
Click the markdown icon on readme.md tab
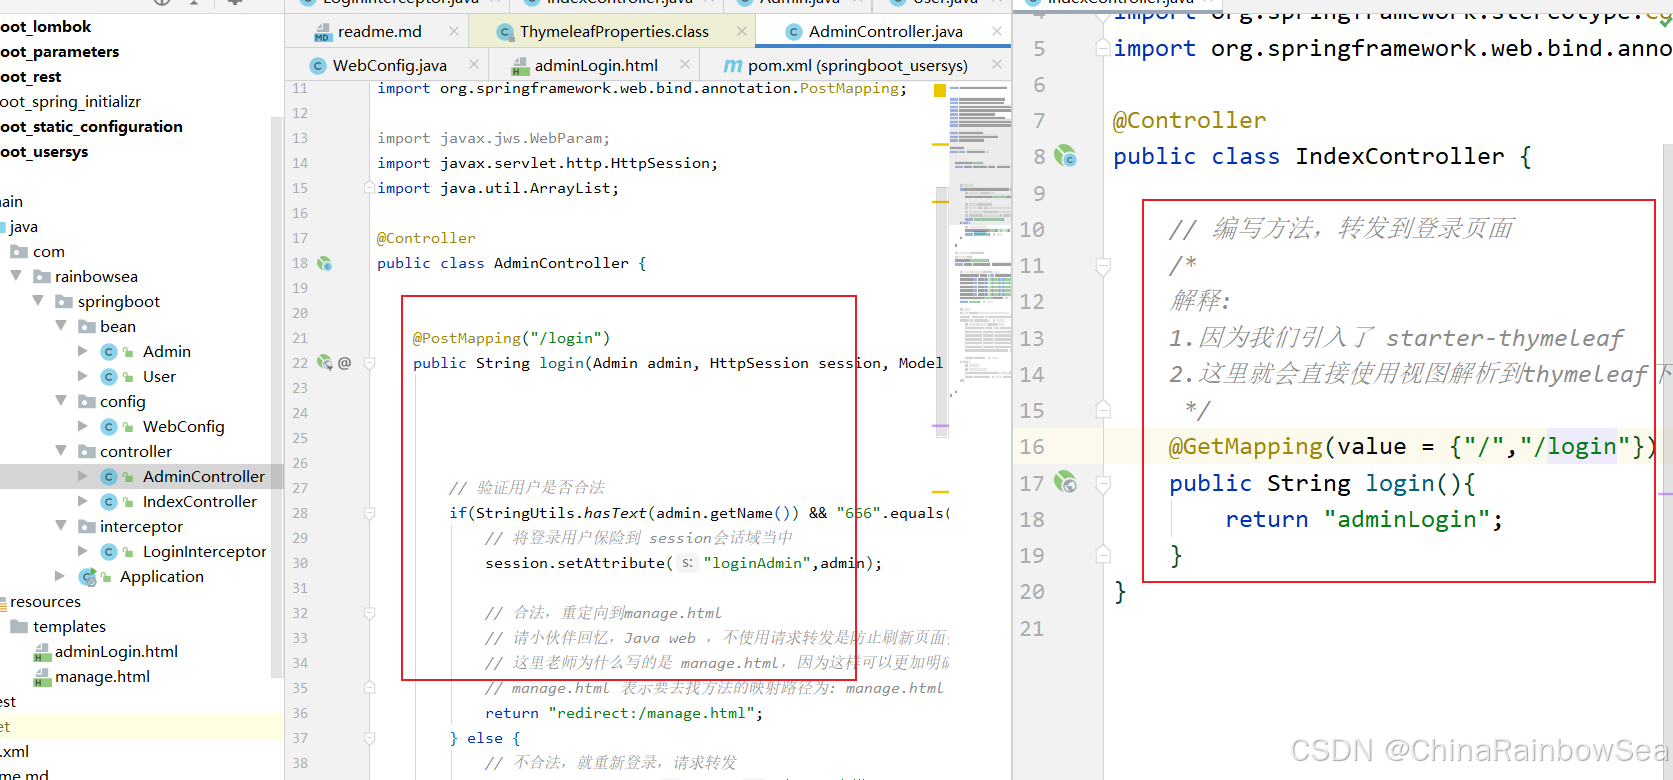tap(322, 33)
